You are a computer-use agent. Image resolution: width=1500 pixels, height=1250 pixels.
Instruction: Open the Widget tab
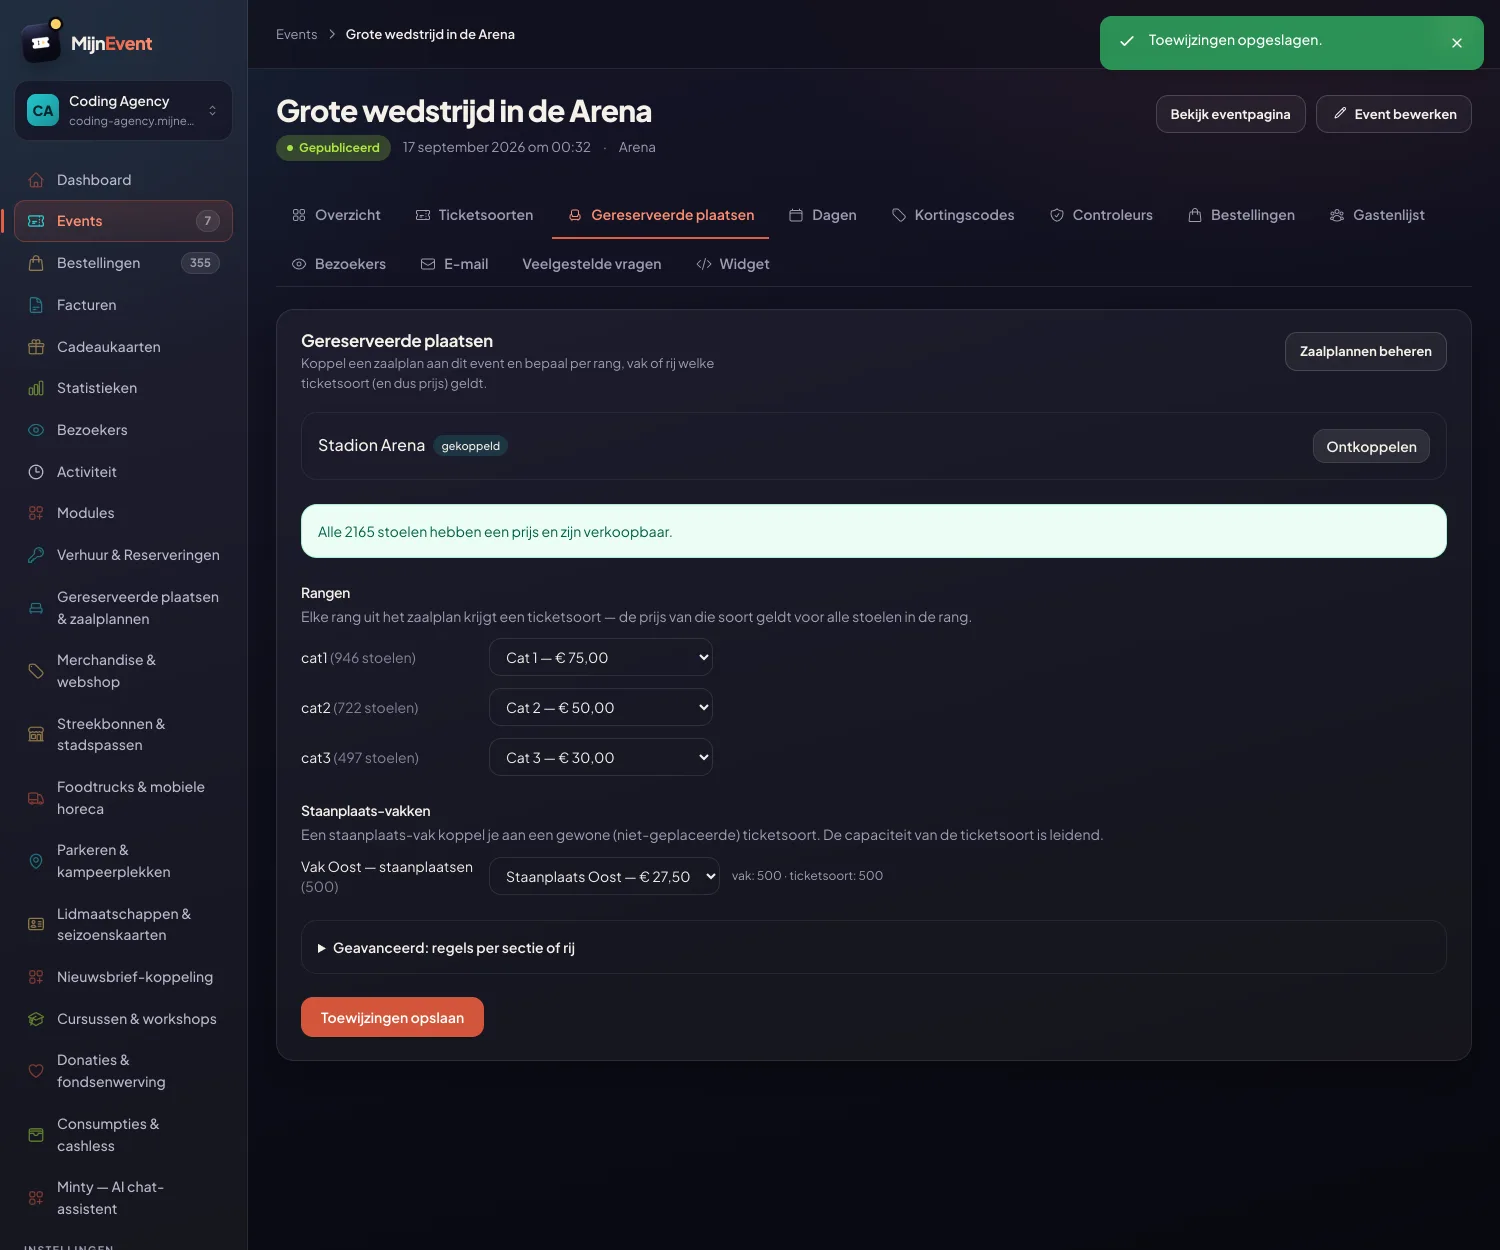[733, 264]
